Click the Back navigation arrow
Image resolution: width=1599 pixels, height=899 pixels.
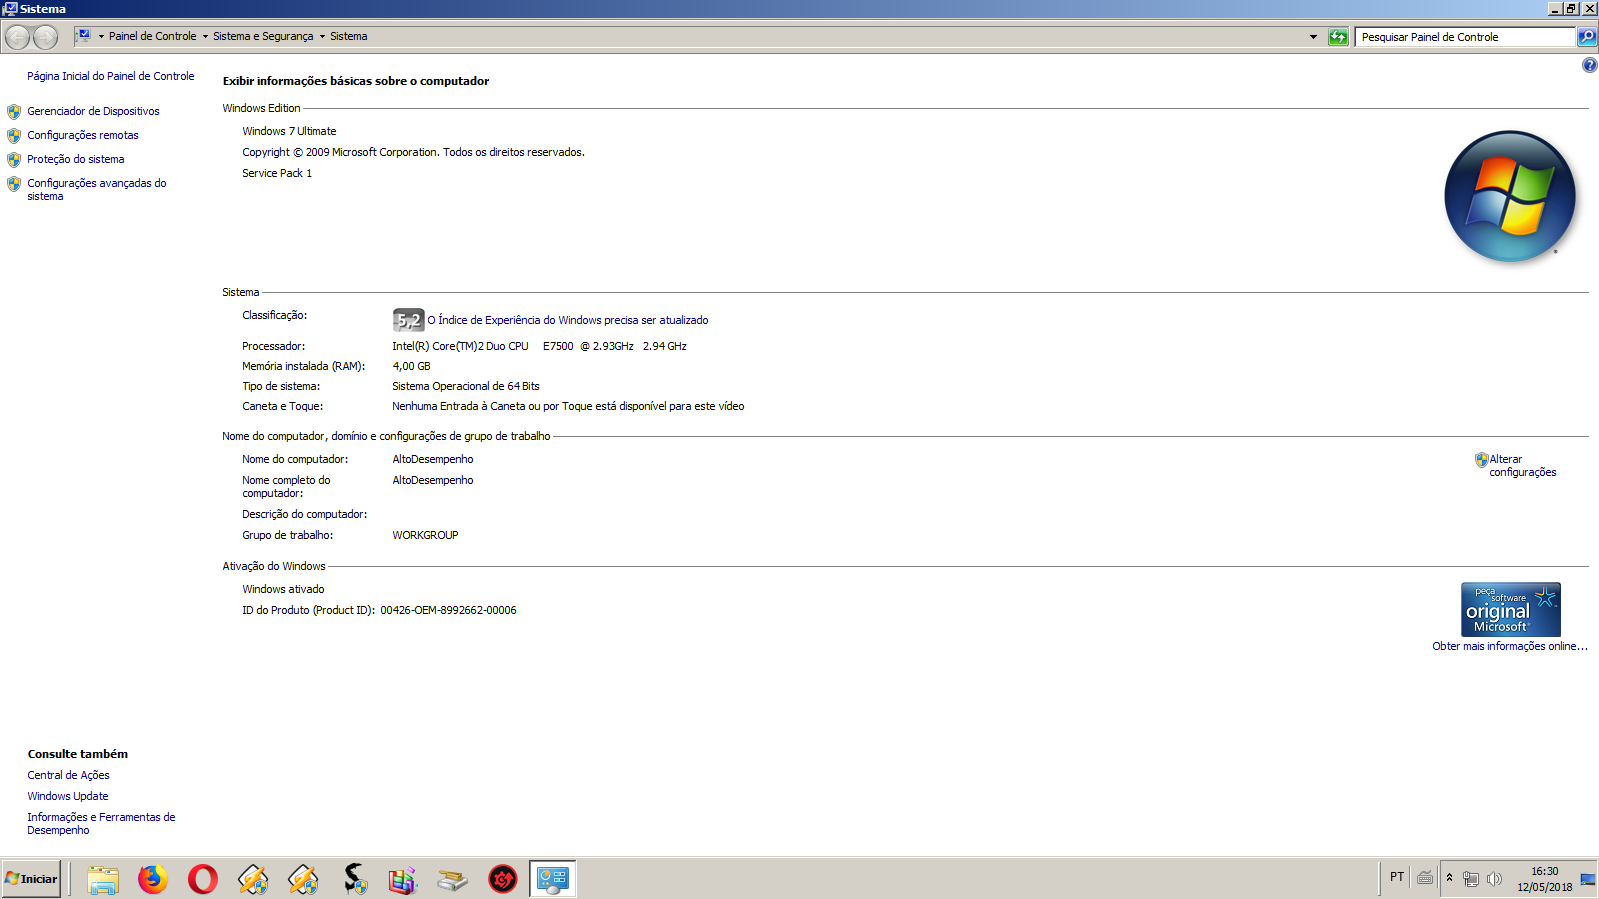17,37
